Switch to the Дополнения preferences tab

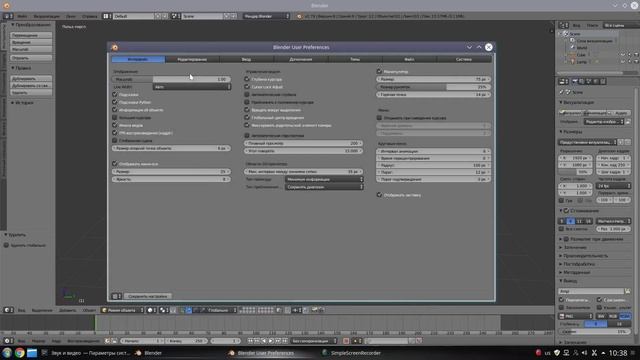coord(300,59)
